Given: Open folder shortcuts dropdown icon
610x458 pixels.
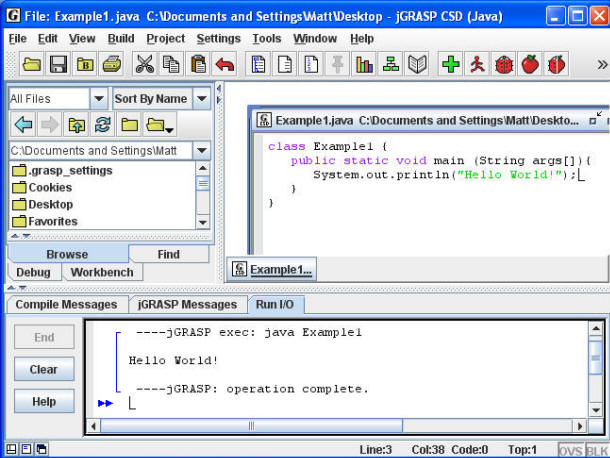Looking at the screenshot, I should tap(160, 125).
